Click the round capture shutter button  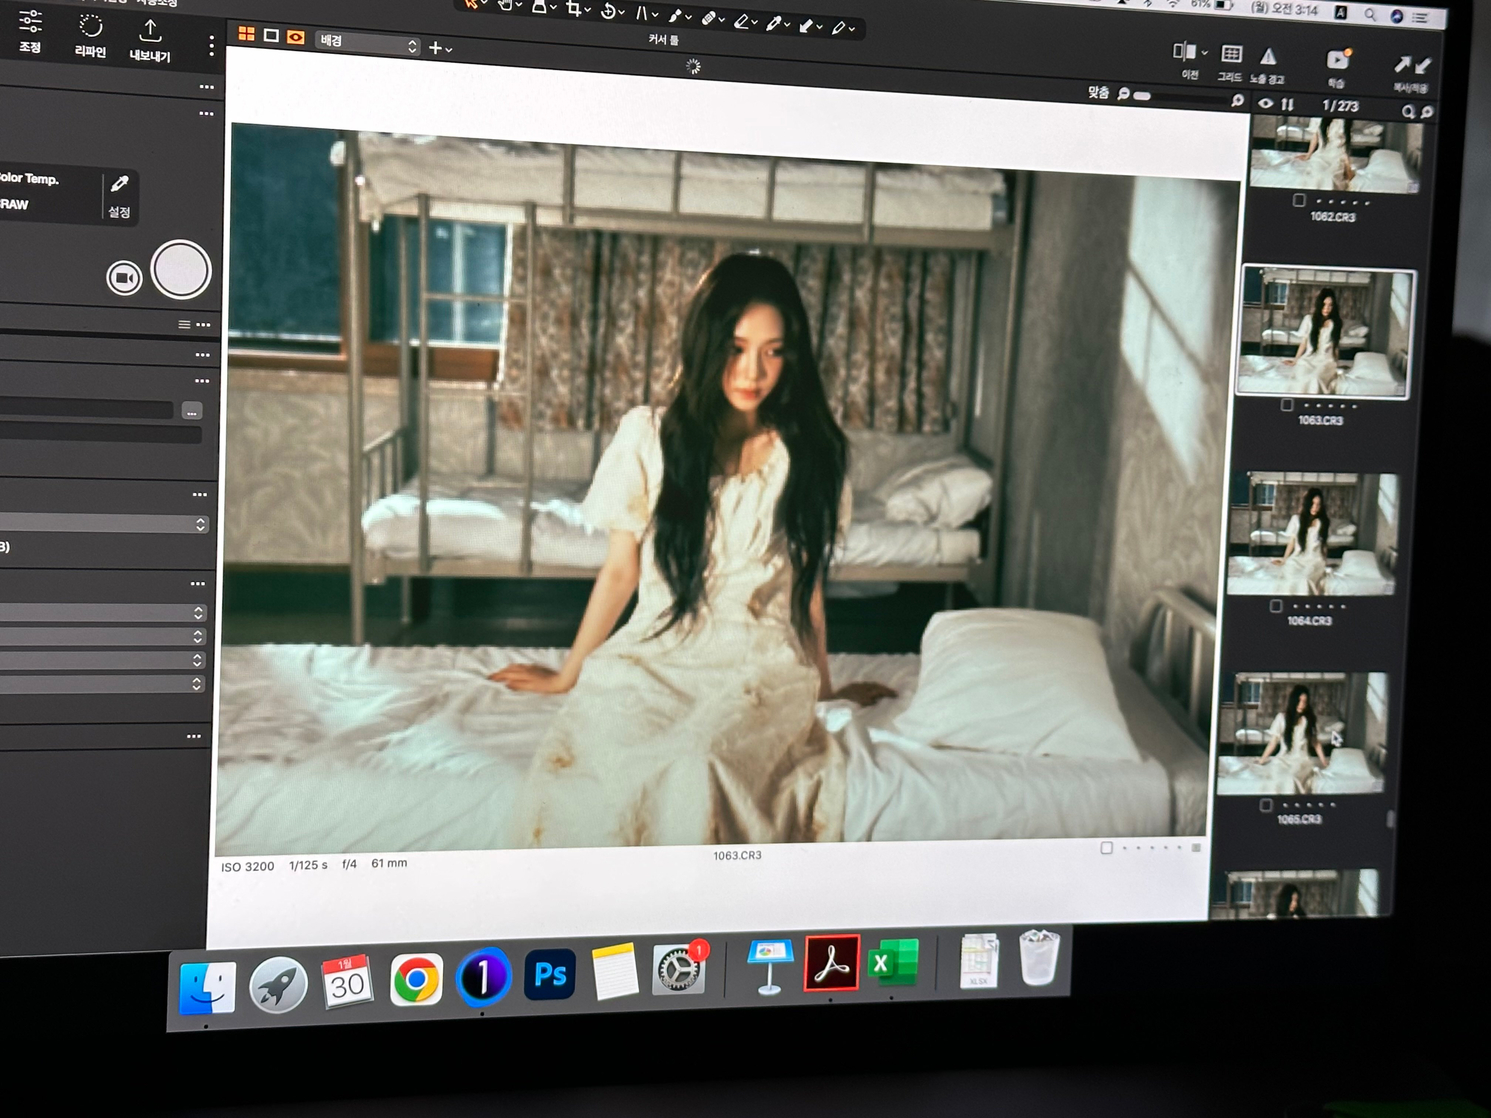point(181,270)
